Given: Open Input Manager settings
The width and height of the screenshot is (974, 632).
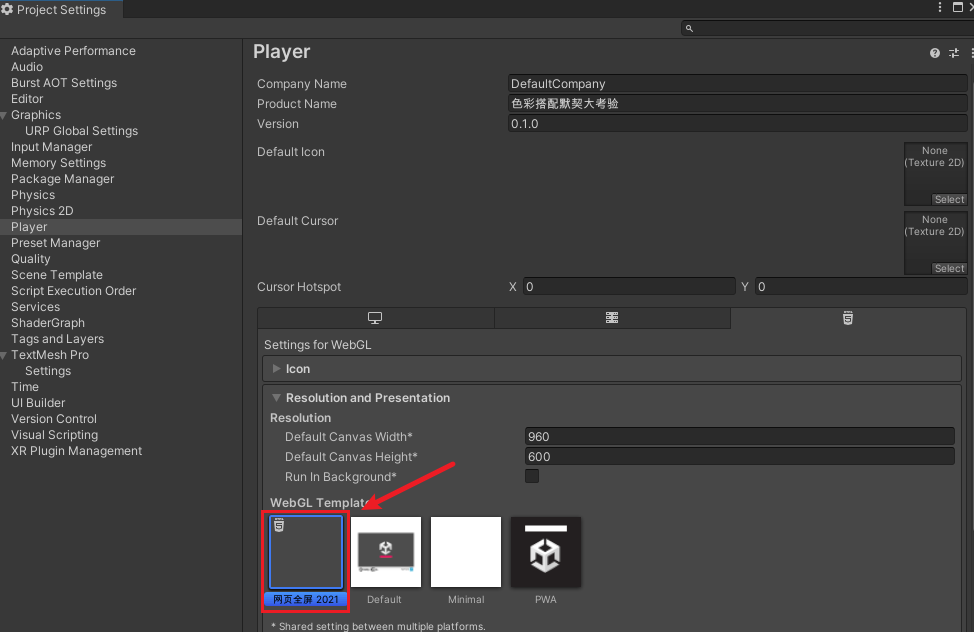Looking at the screenshot, I should pos(52,147).
